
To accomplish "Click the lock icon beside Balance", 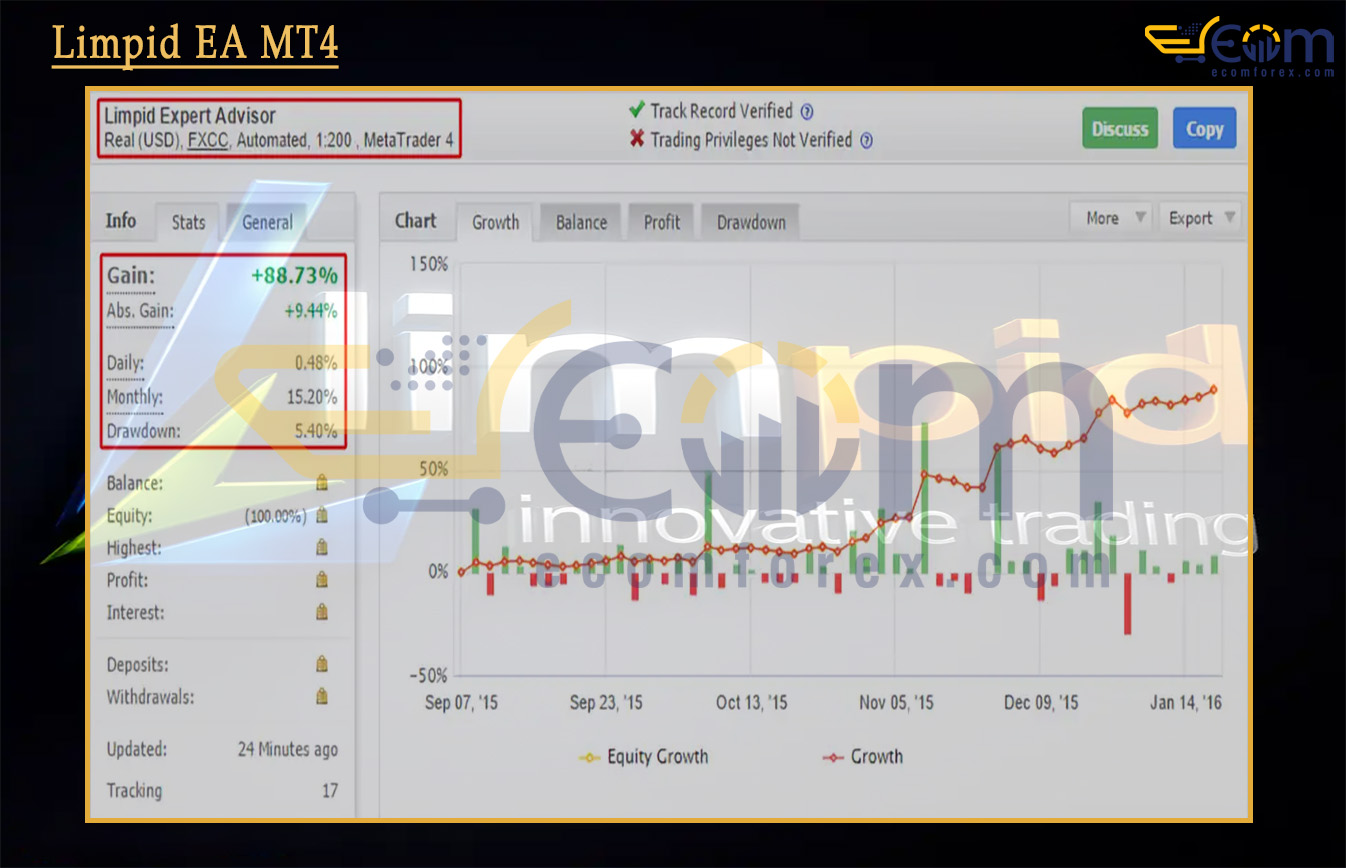I will (322, 483).
